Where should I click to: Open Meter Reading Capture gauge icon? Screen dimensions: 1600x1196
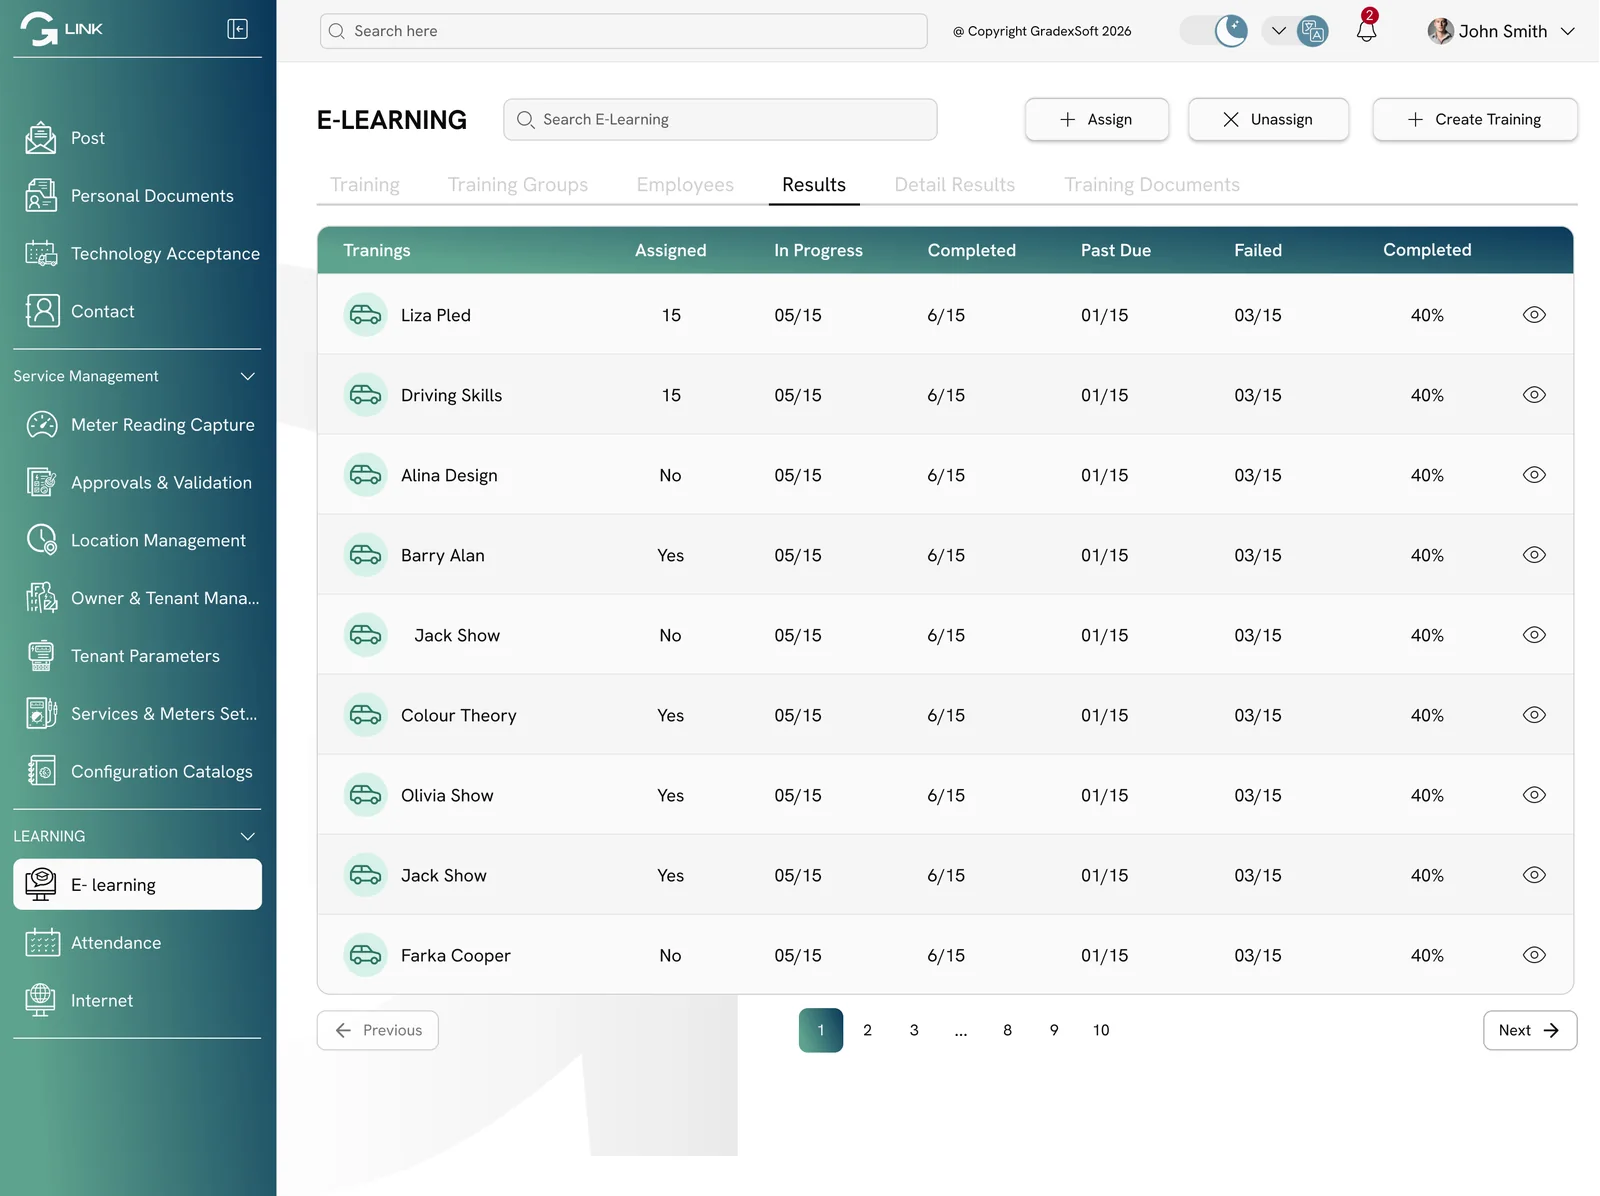point(42,425)
